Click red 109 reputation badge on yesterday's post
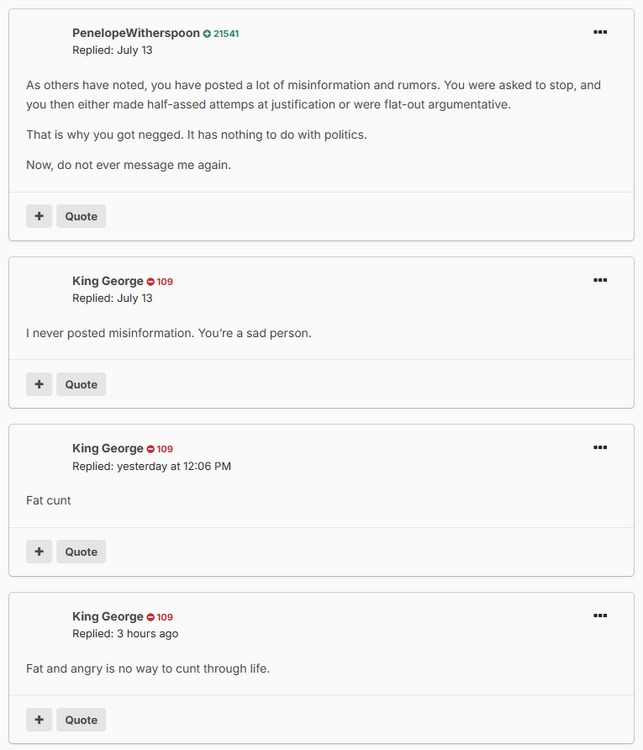Viewport: 643px width, 750px height. (160, 449)
